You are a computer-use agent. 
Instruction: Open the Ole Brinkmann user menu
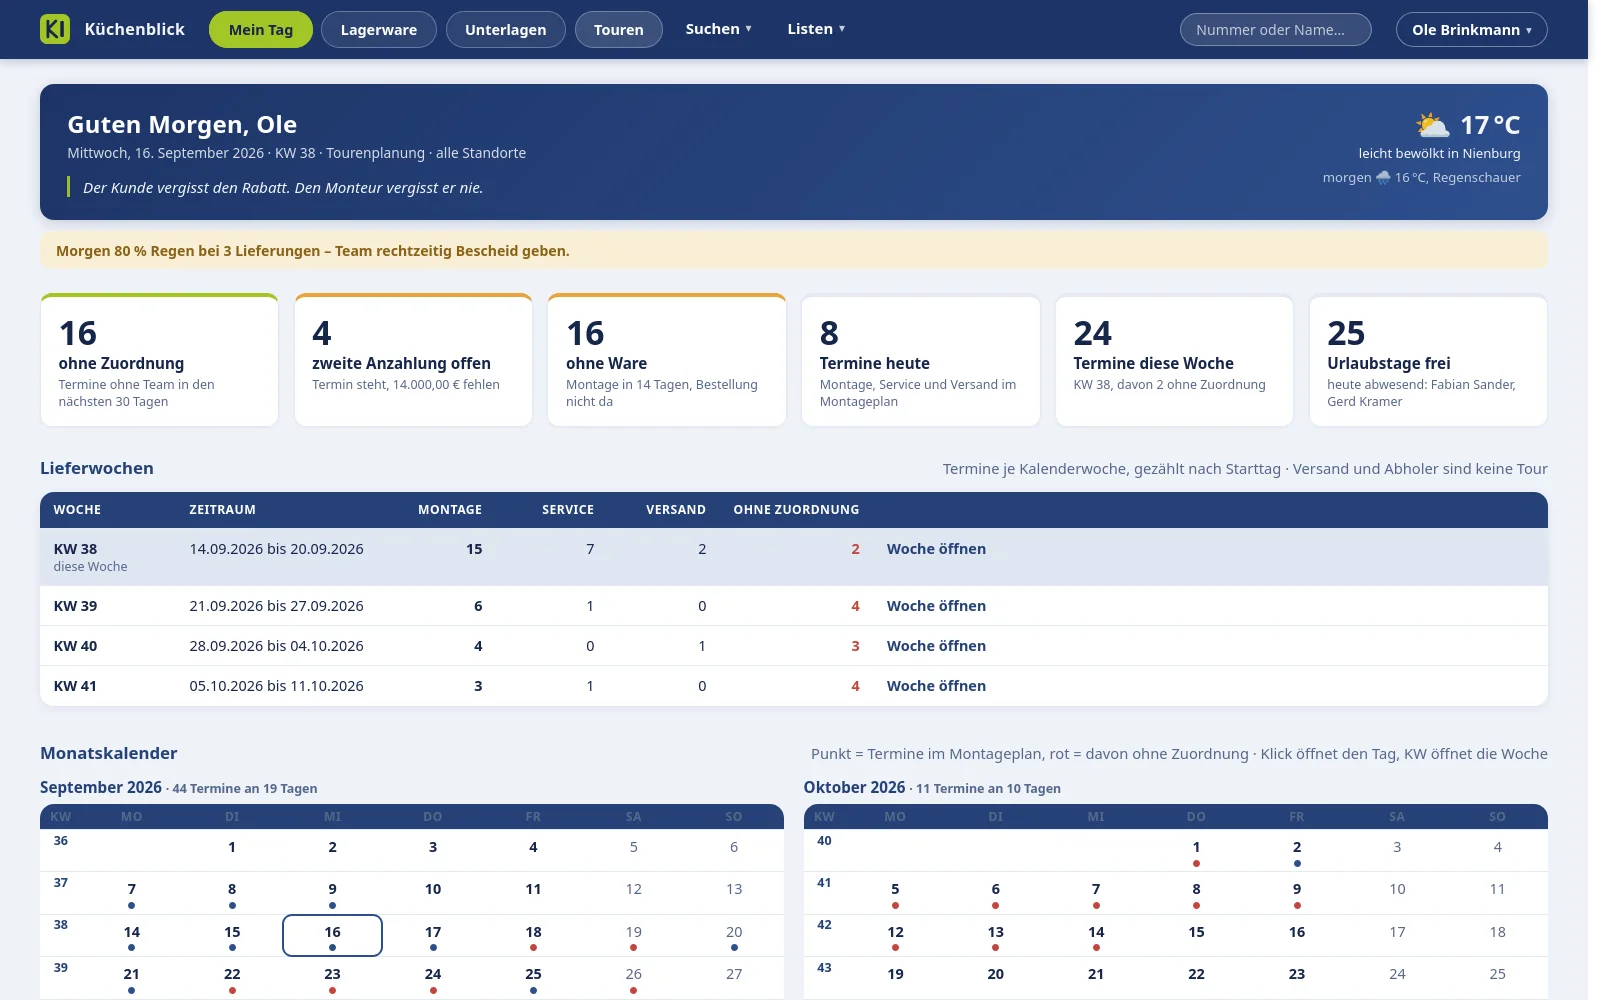click(x=1472, y=30)
